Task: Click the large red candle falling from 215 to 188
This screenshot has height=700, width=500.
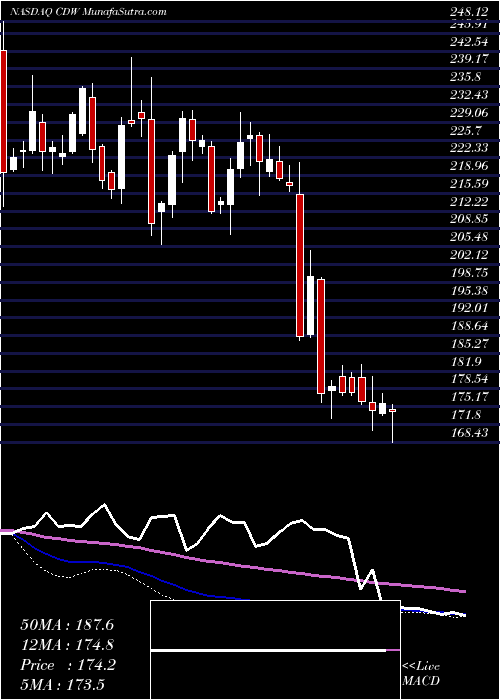Action: 300,265
